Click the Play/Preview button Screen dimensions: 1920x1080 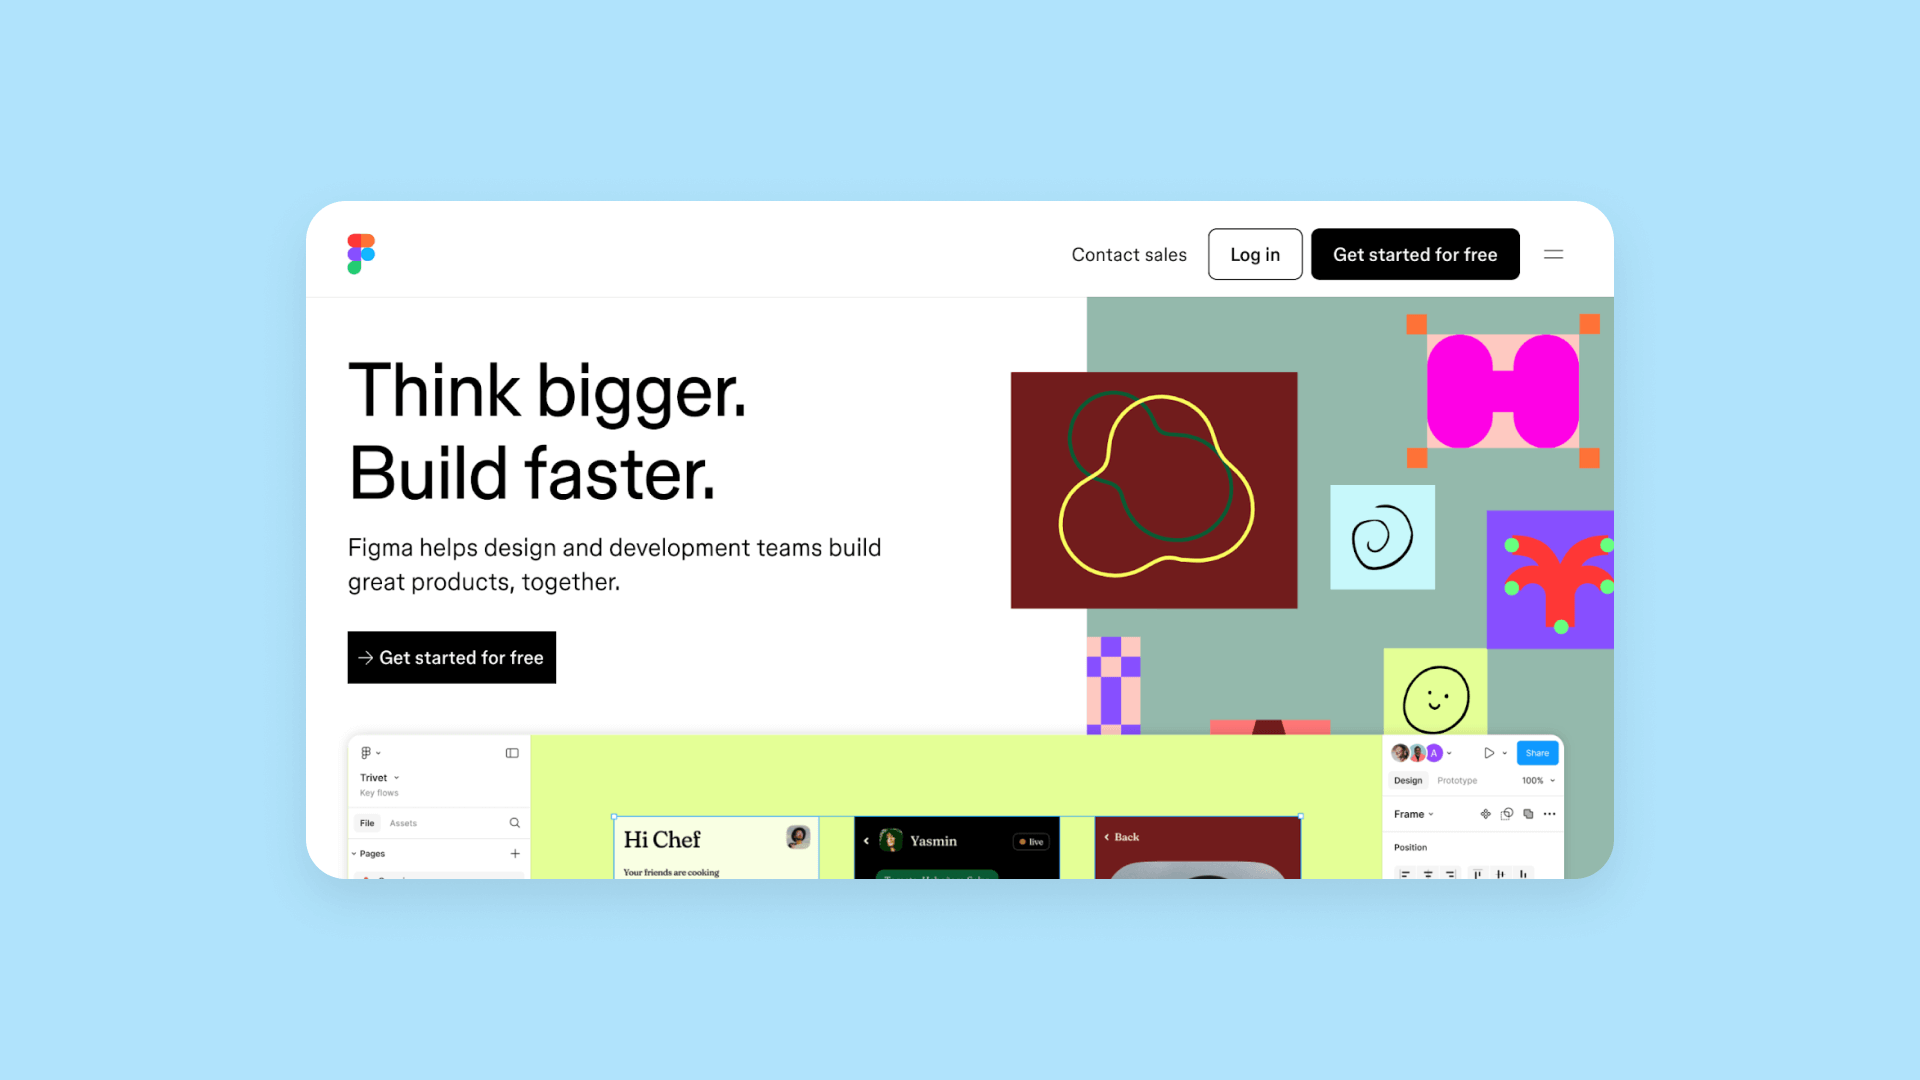pyautogui.click(x=1489, y=753)
